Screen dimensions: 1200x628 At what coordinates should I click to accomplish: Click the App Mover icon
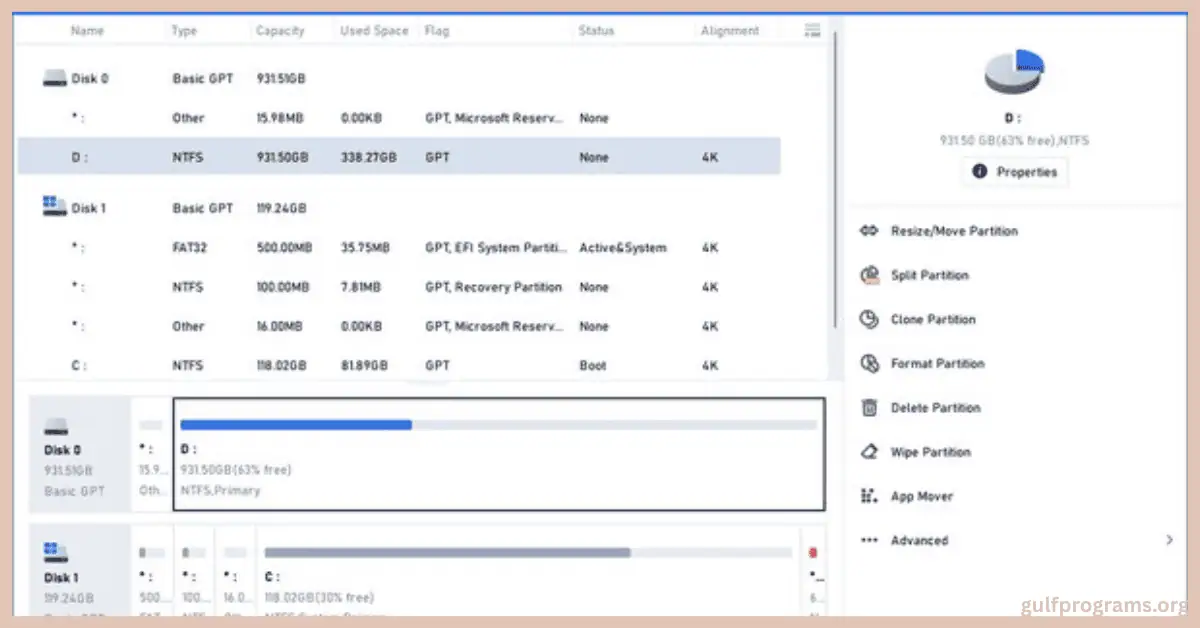pos(869,496)
